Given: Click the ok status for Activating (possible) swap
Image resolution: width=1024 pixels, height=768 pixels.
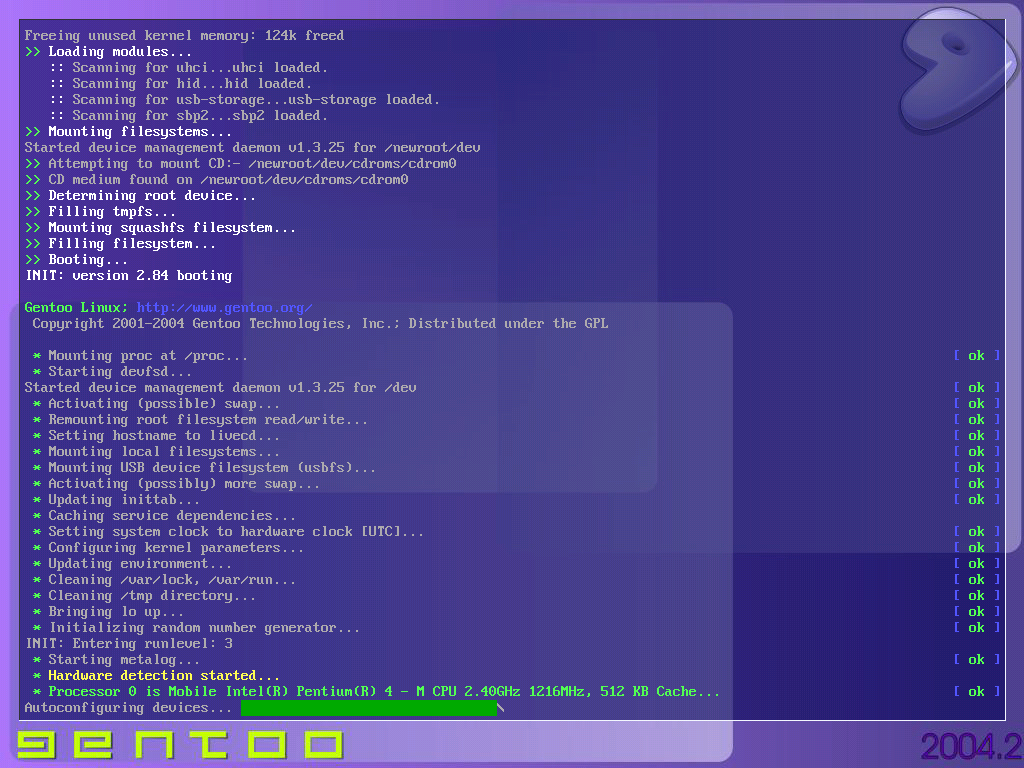Looking at the screenshot, I should tap(976, 404).
